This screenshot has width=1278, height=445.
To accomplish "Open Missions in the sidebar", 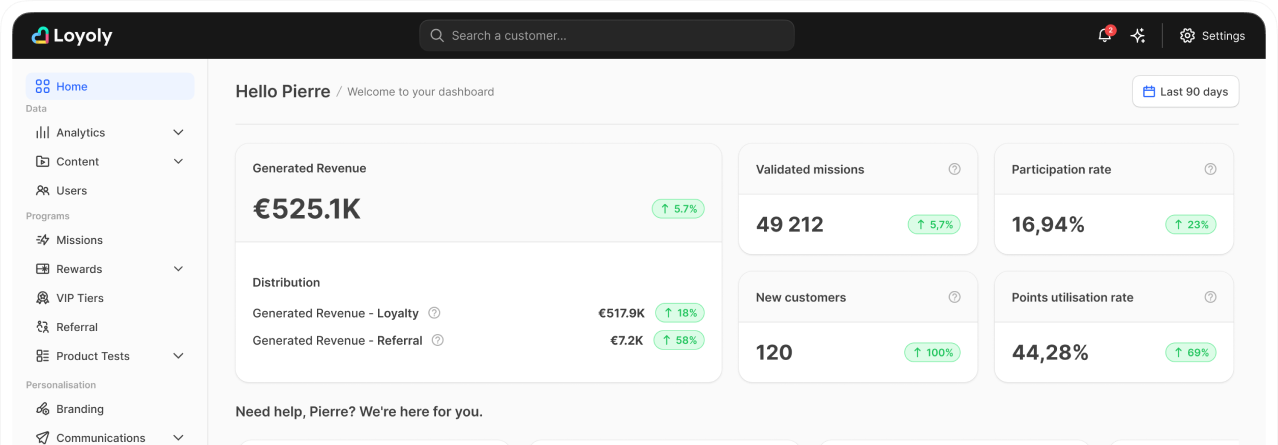I will [110, 240].
